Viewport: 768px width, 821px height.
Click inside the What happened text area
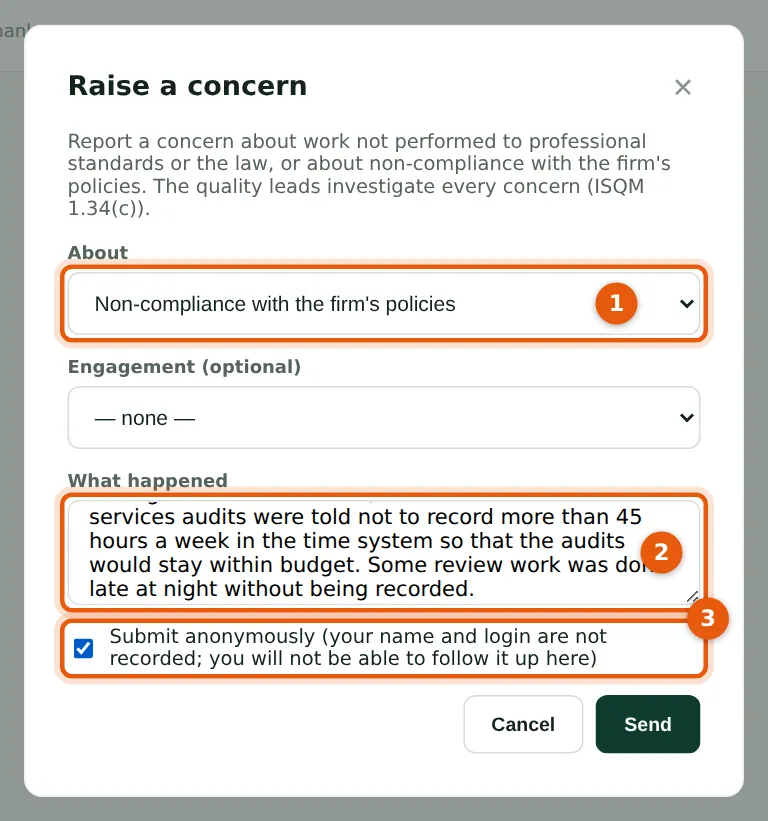point(384,553)
